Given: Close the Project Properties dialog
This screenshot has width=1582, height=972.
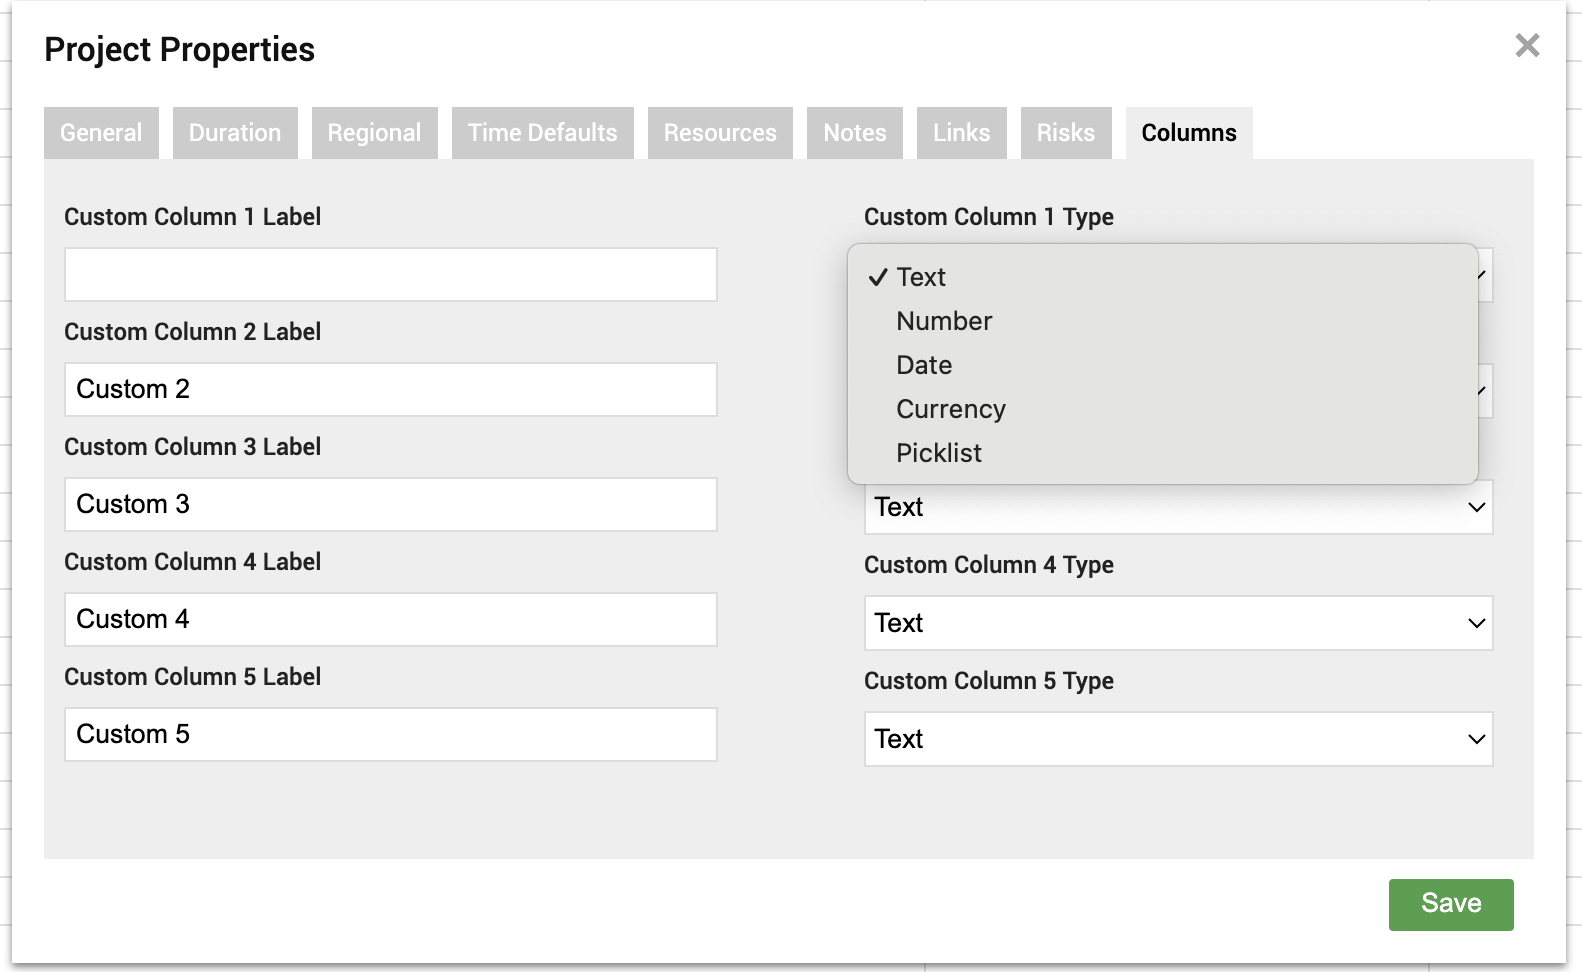Looking at the screenshot, I should click(x=1527, y=45).
